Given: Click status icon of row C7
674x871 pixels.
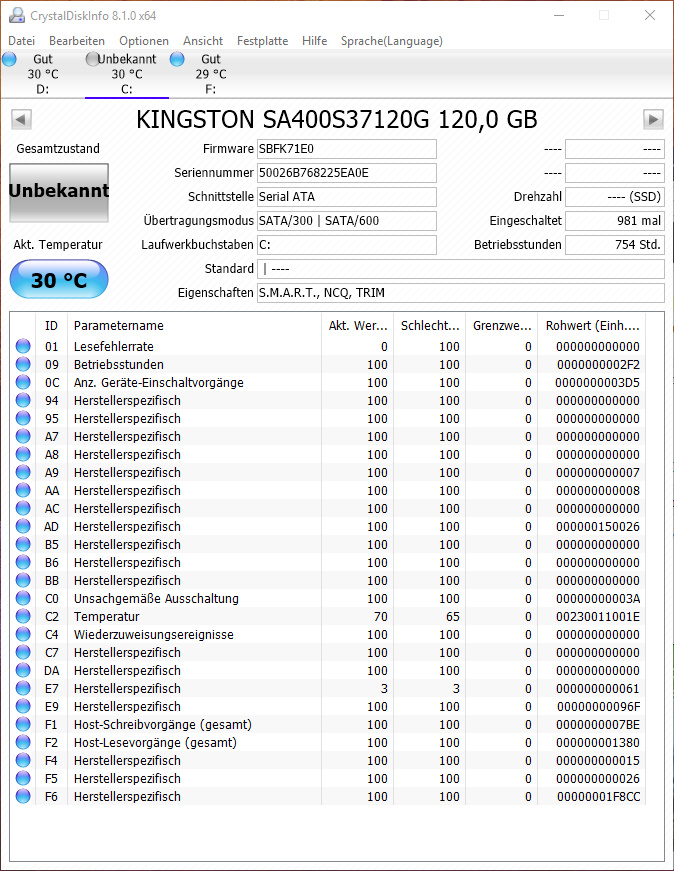Looking at the screenshot, I should 23,652.
